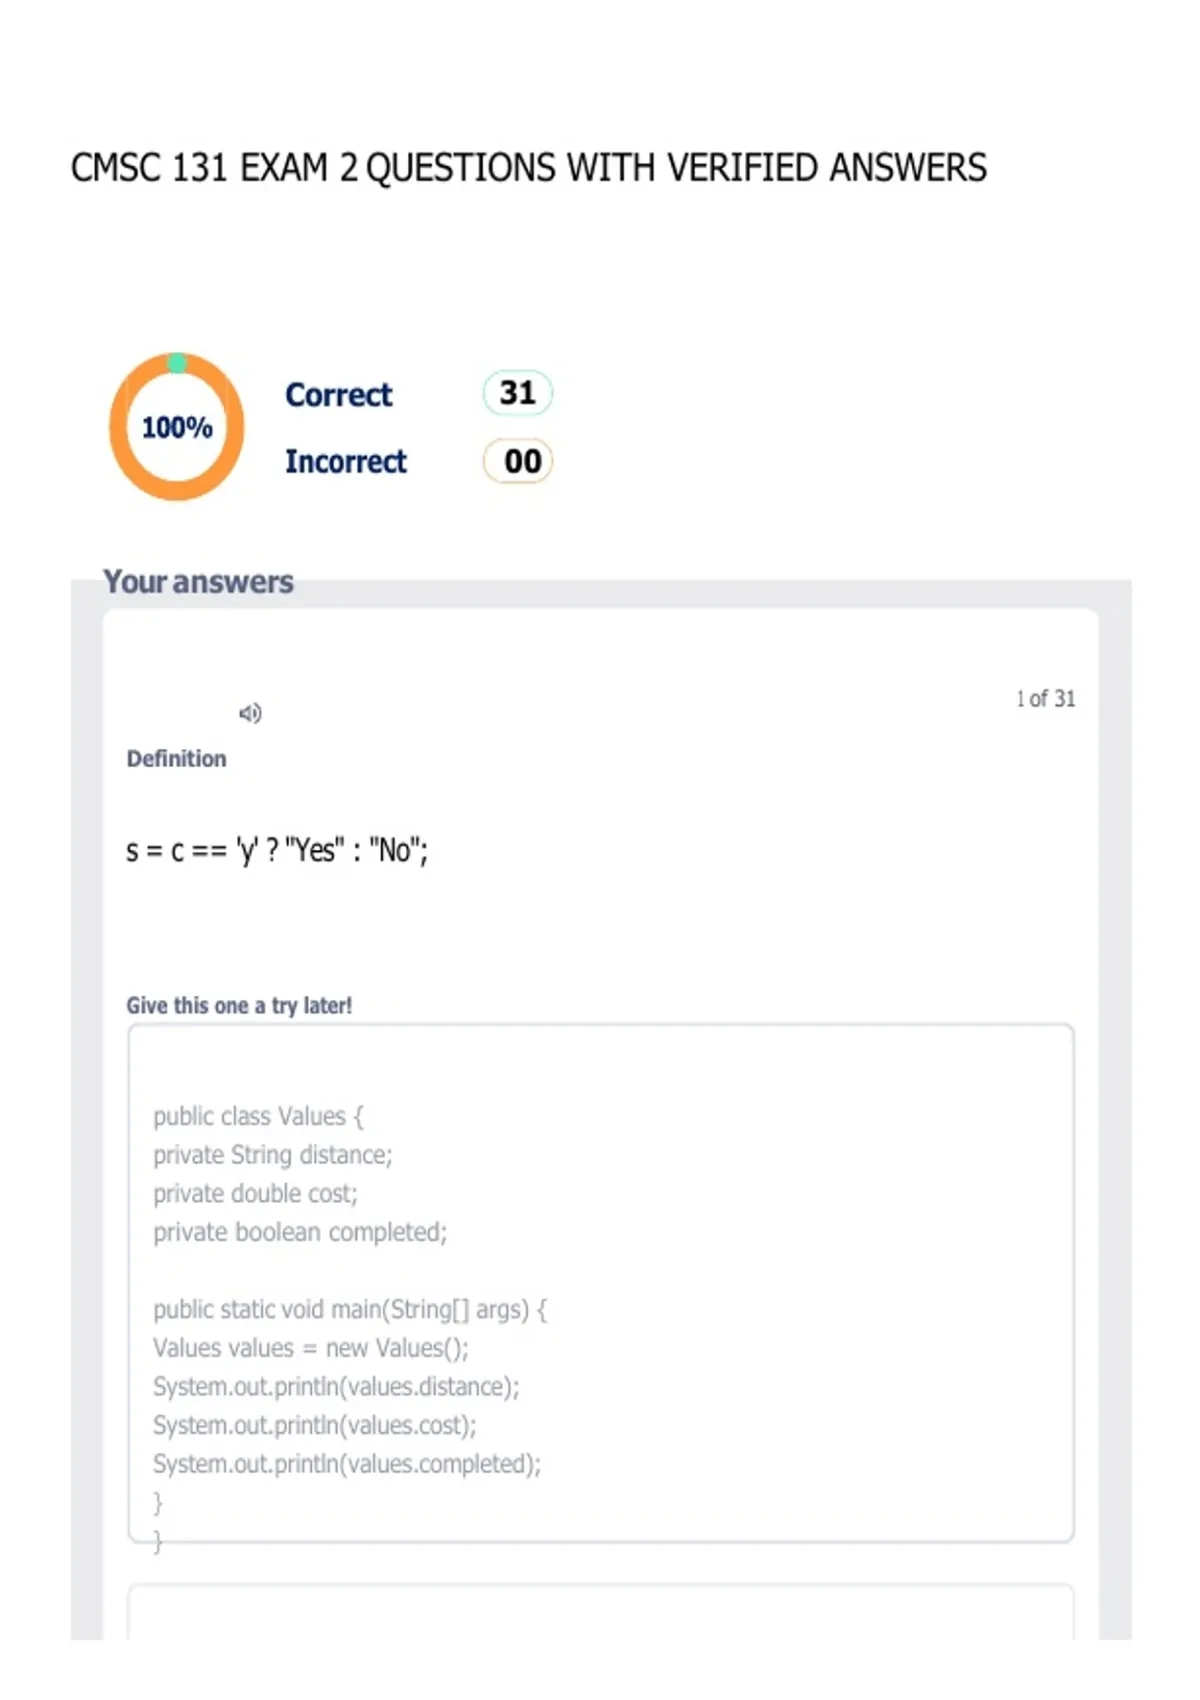Image resolution: width=1200 pixels, height=1700 pixels.
Task: Select the next answer card at the bottom
Action: pos(601,1612)
